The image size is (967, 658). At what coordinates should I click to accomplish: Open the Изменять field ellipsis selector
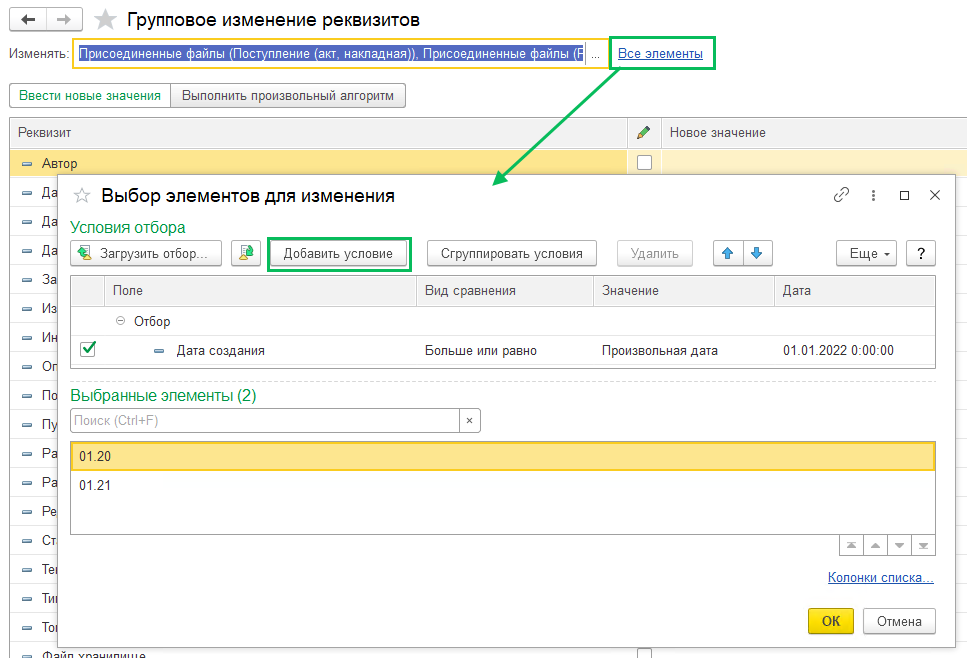pos(595,54)
